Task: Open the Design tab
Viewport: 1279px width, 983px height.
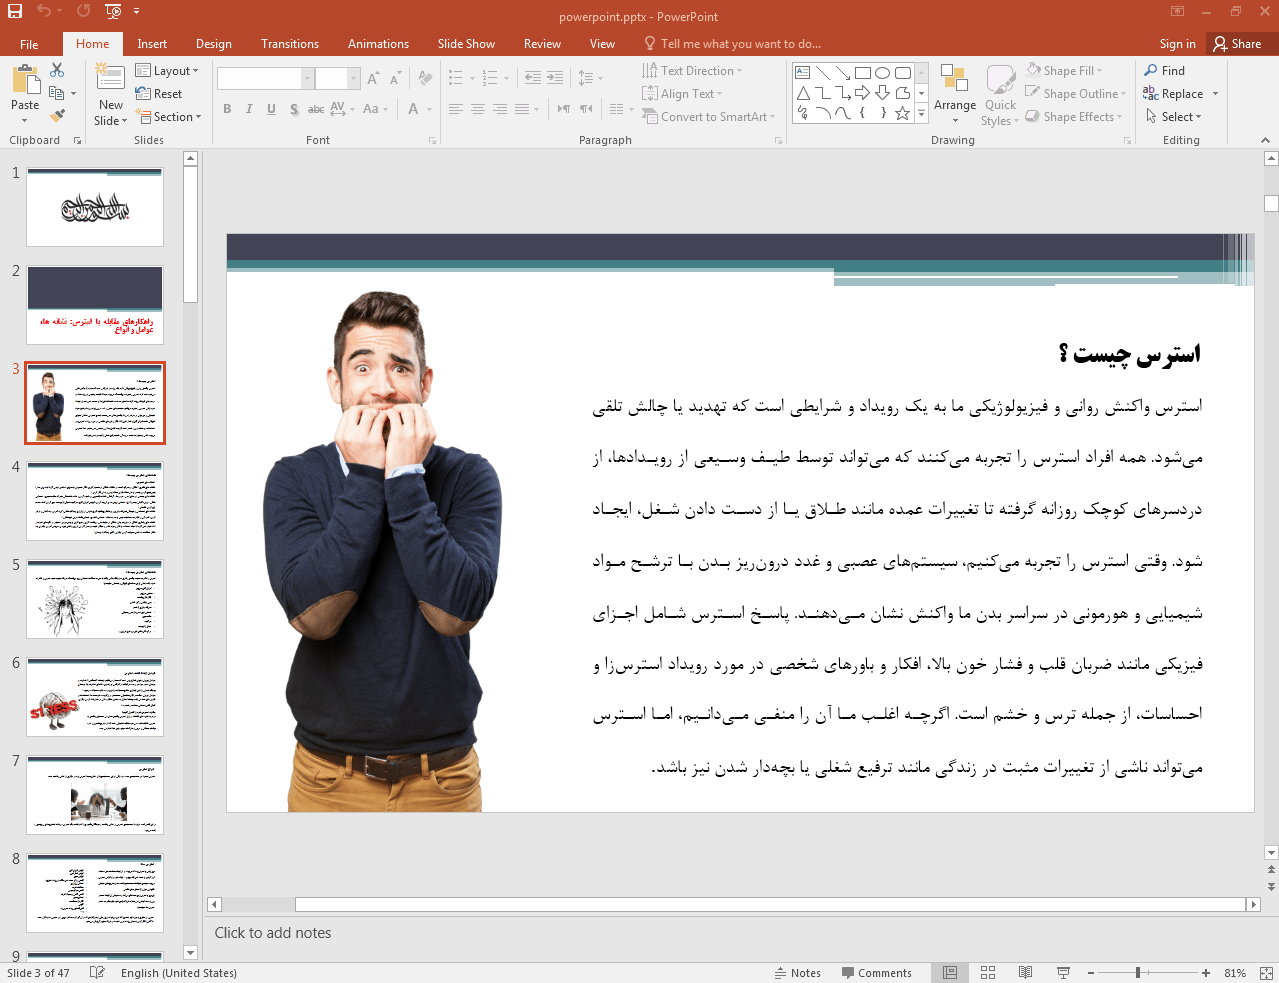Action: coord(213,44)
